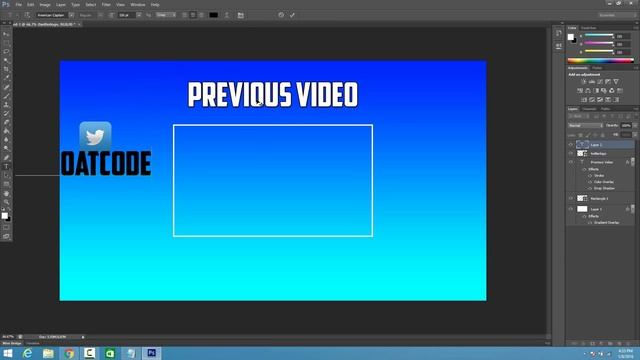
Task: Toggle the Character and Paragraph panels
Action: (x=240, y=15)
